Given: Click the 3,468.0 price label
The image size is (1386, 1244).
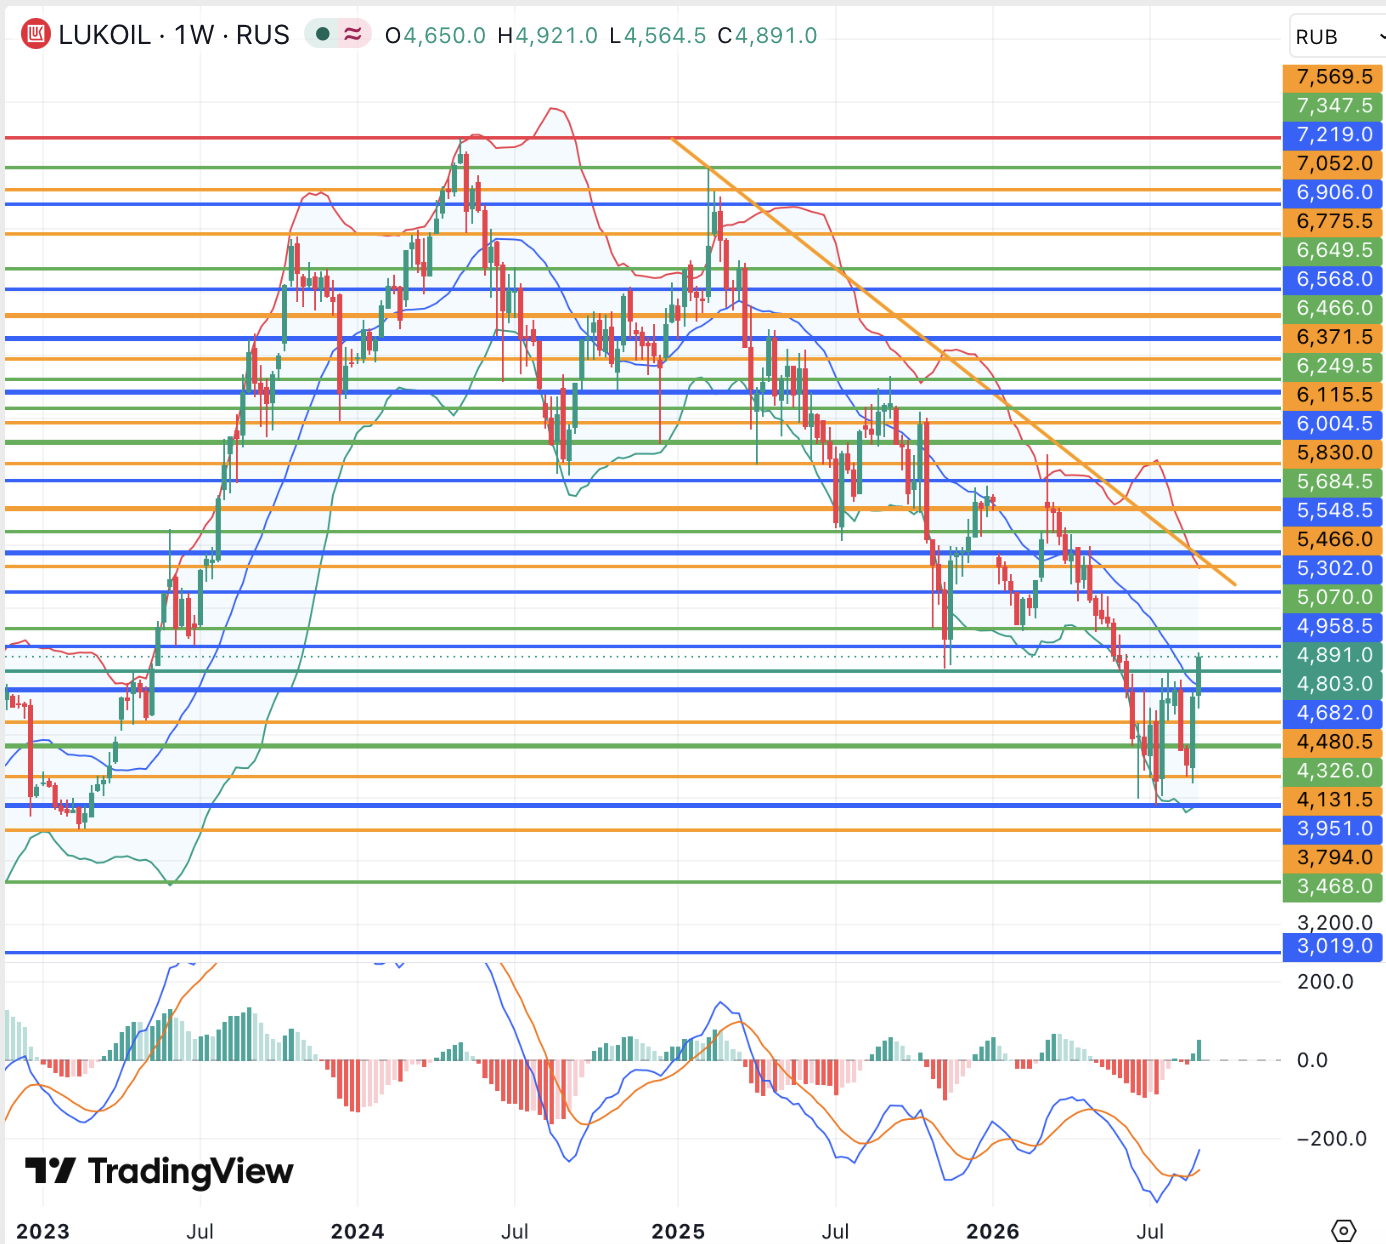Looking at the screenshot, I should click(1333, 889).
